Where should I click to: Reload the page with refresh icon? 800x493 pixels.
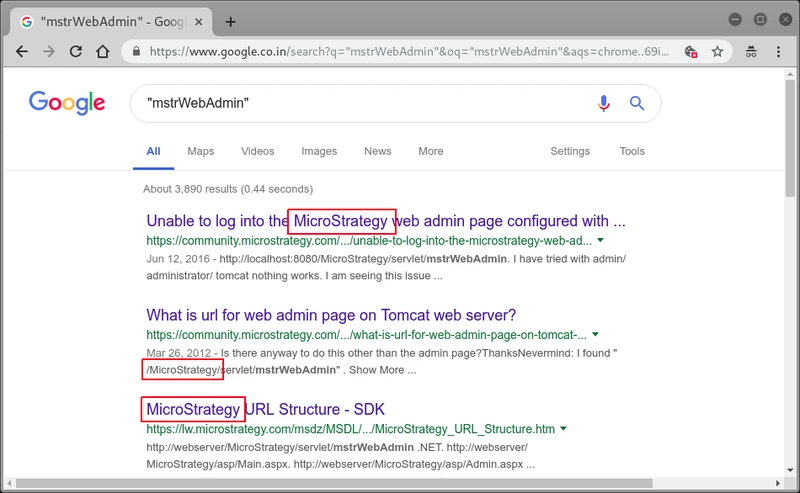tap(76, 52)
